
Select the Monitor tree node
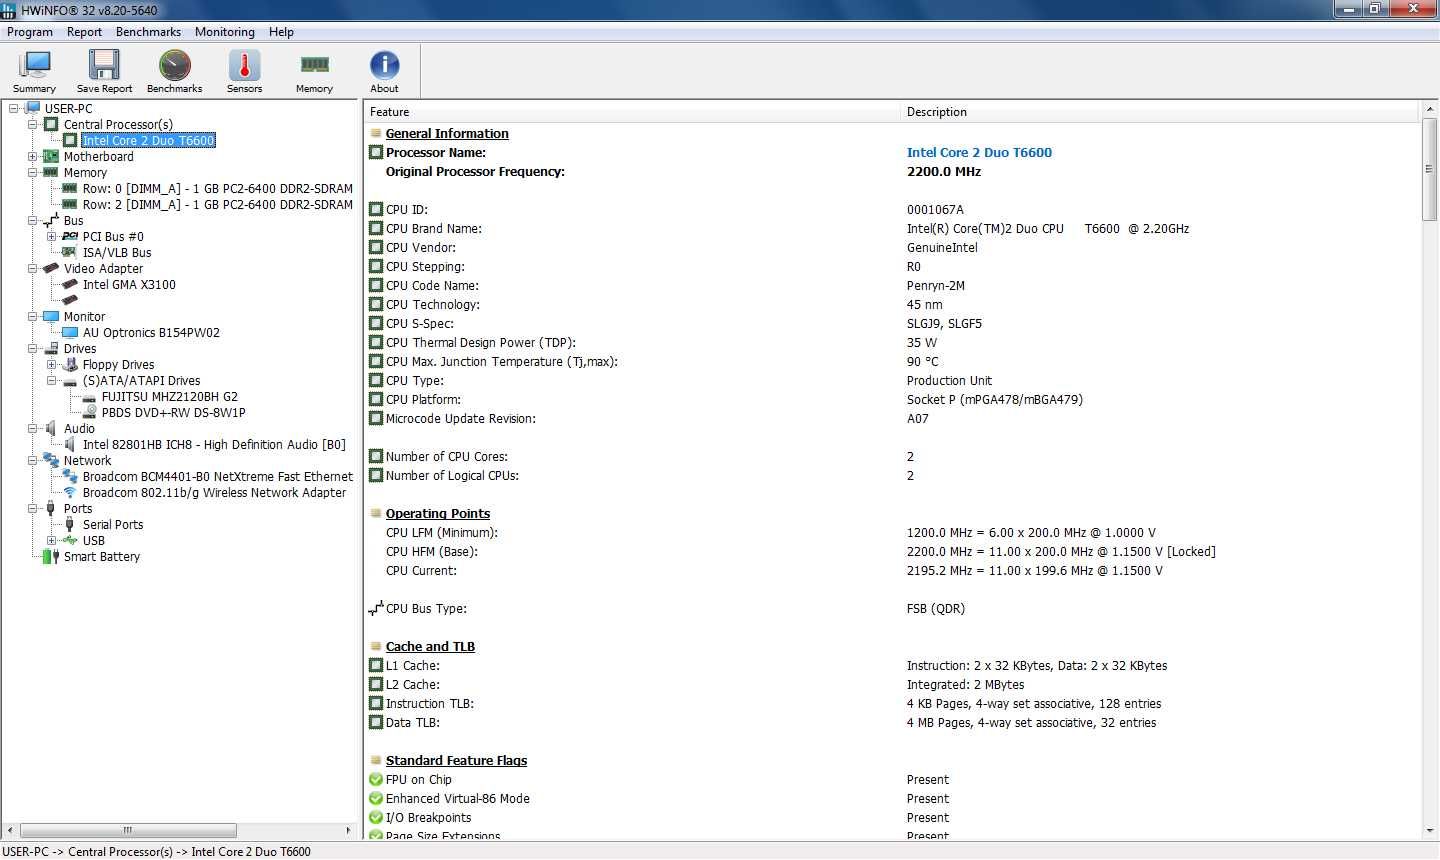point(84,316)
